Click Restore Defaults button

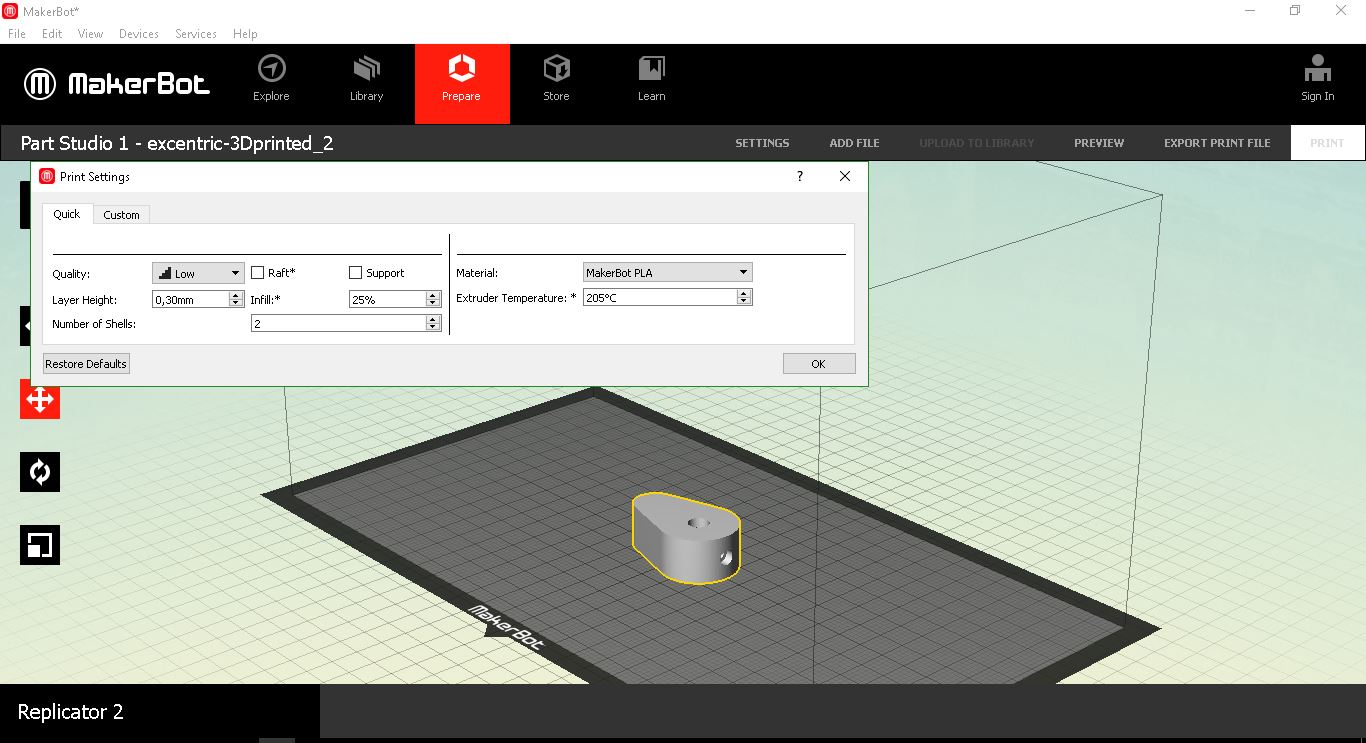pyautogui.click(x=86, y=364)
